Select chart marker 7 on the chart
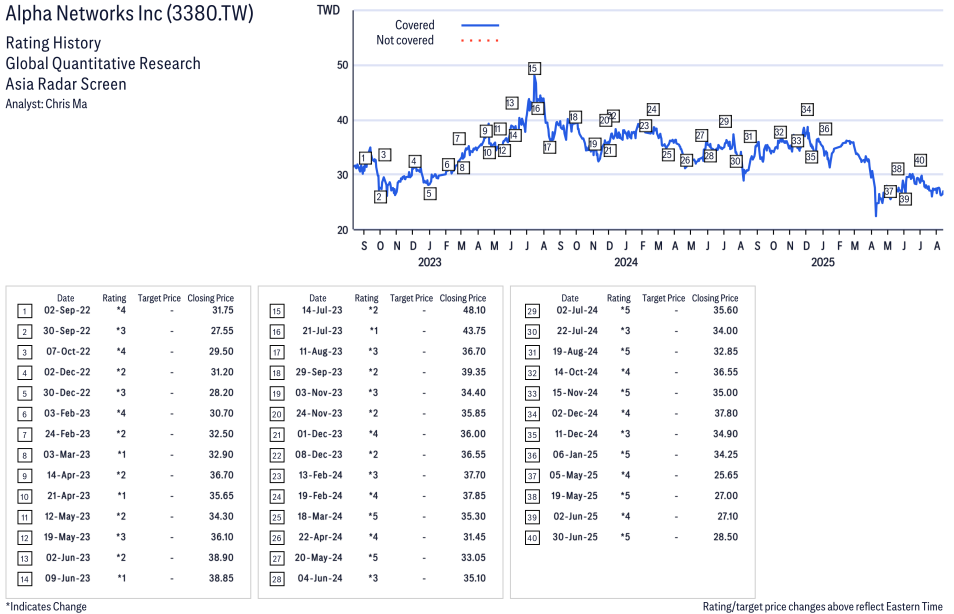Image resolution: width=954 pixels, height=614 pixels. click(x=459, y=138)
